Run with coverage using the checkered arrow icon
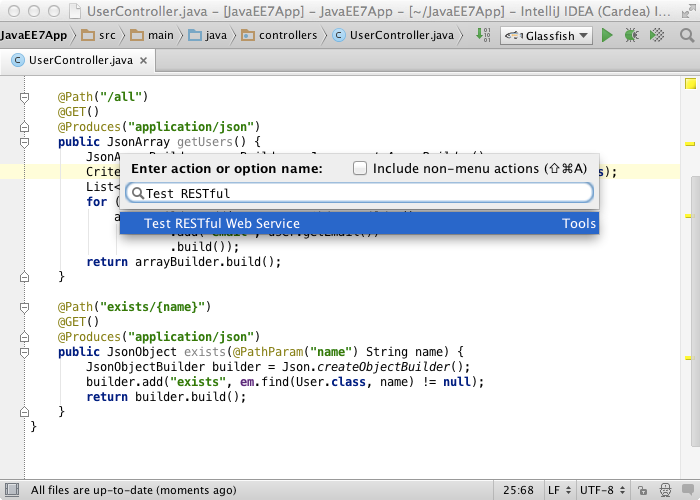The image size is (700, 500). 657,35
